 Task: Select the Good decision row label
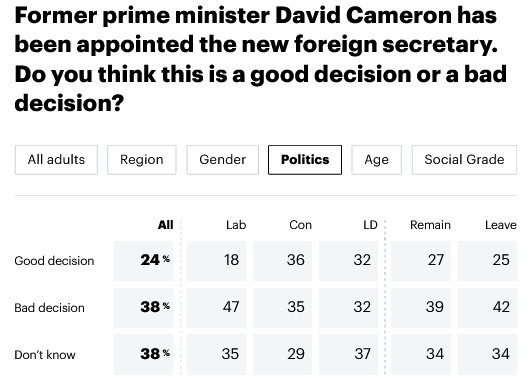coord(54,261)
